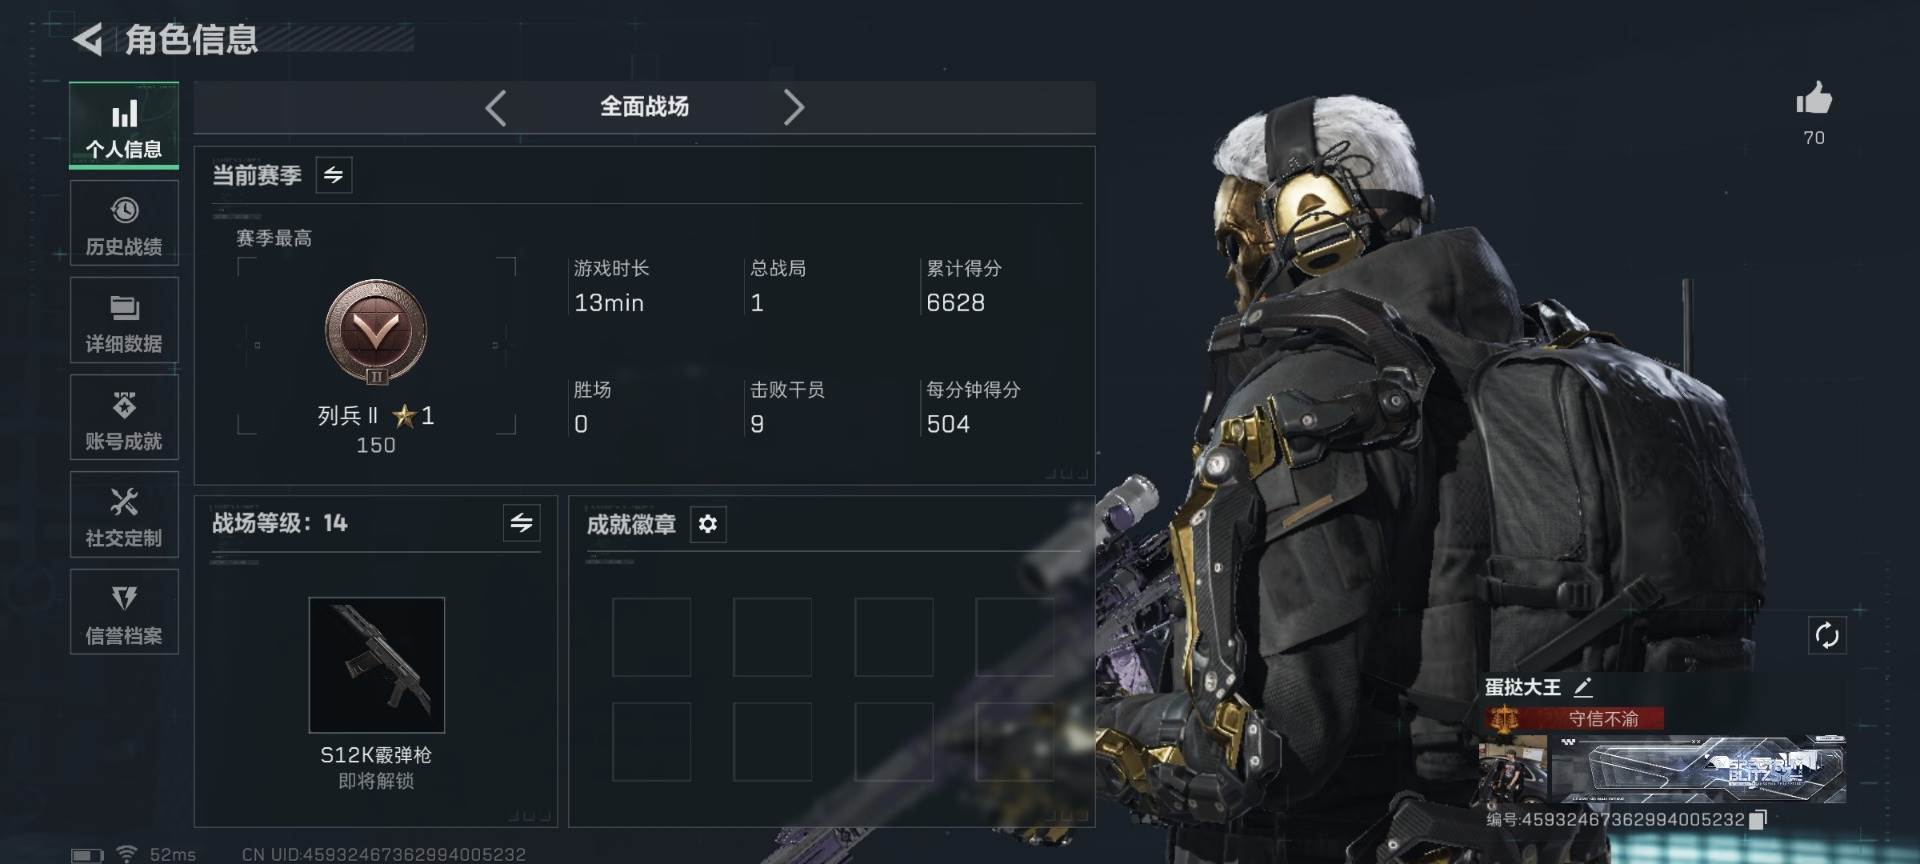The width and height of the screenshot is (1920, 864).
Task: Toggle 当前赛季 season switch button
Action: click(333, 175)
